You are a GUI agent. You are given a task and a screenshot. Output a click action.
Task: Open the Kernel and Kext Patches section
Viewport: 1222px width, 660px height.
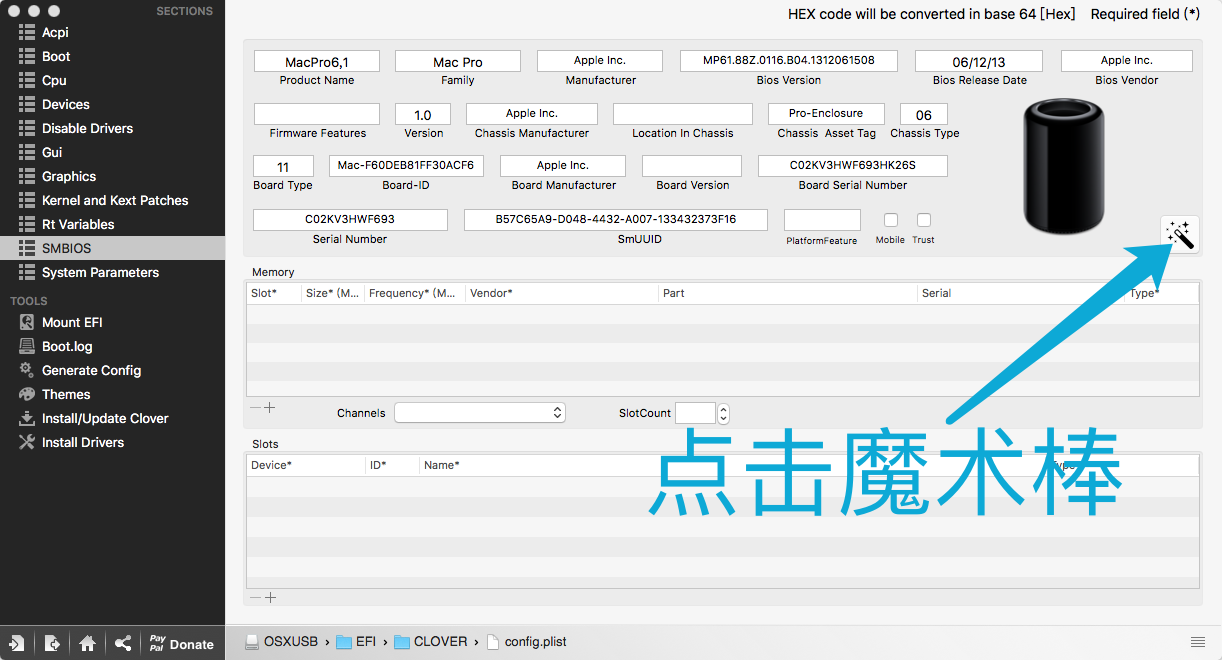[x=114, y=200]
